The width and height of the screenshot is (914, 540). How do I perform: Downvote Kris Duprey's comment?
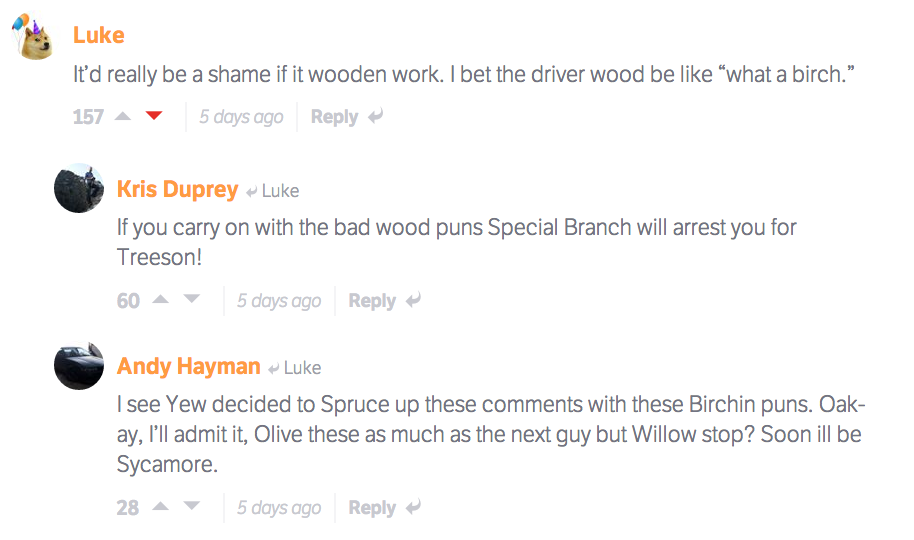point(192,300)
